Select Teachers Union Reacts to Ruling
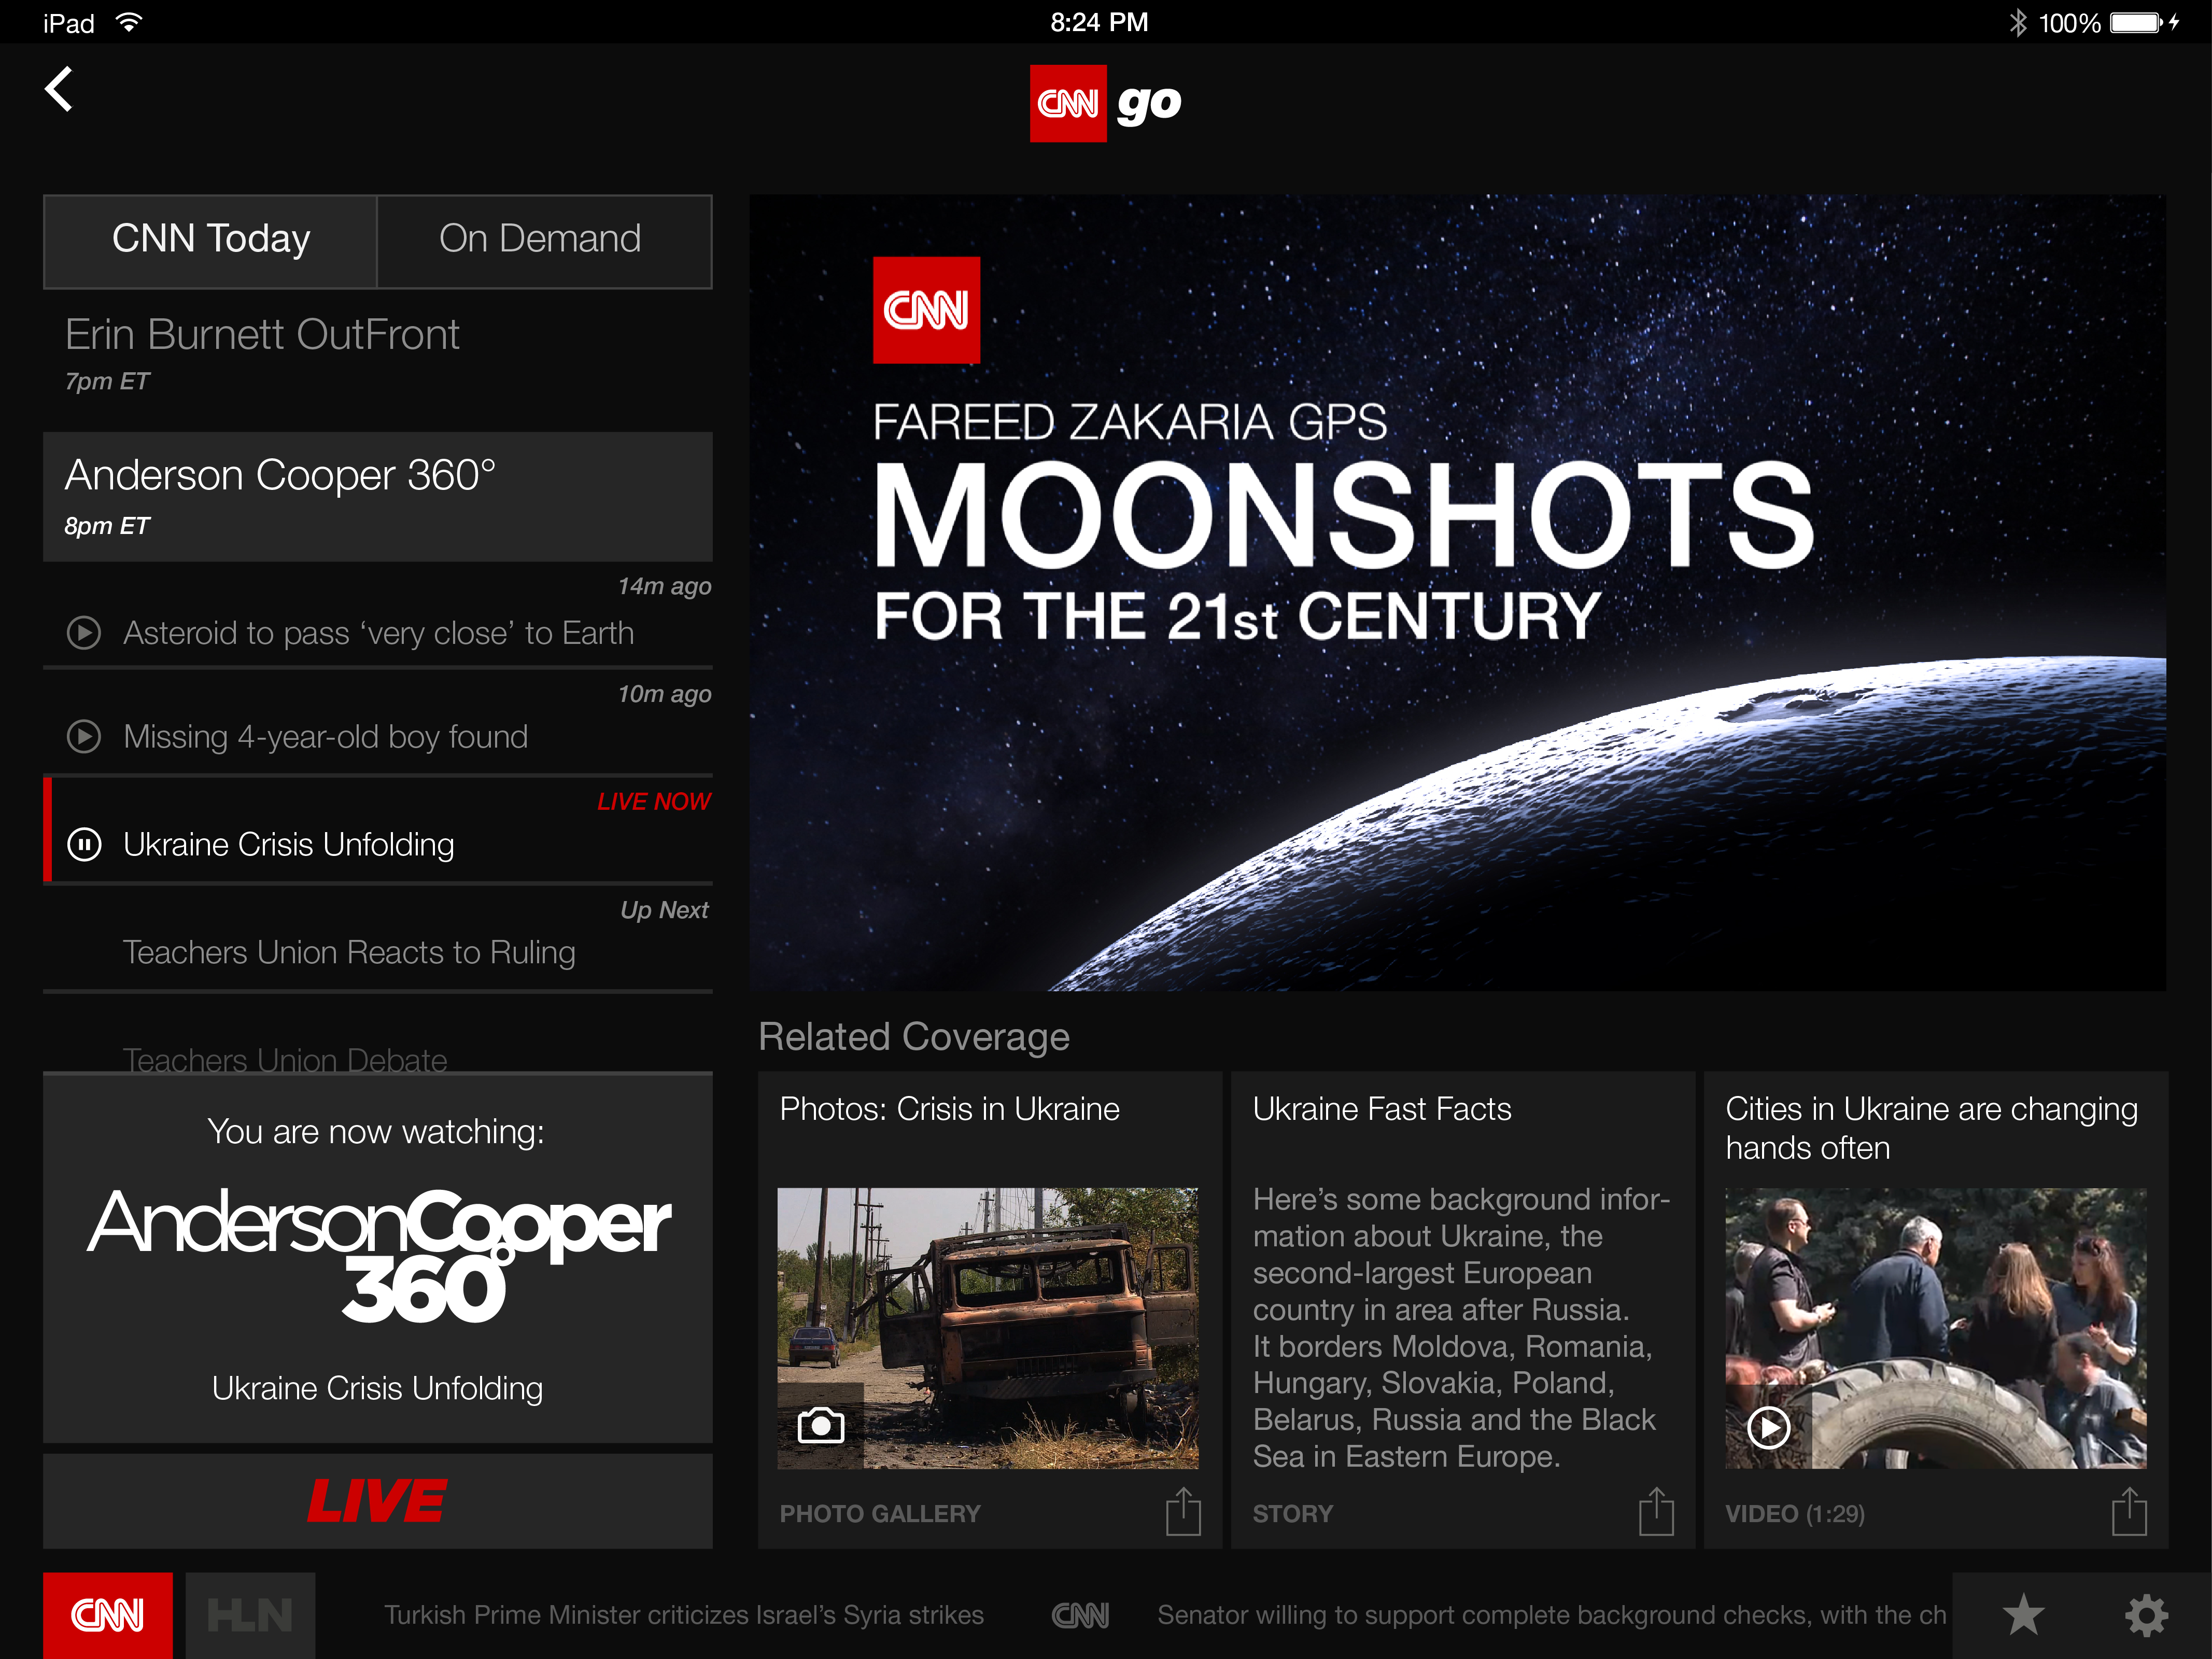The height and width of the screenshot is (1659, 2212). coord(349,953)
